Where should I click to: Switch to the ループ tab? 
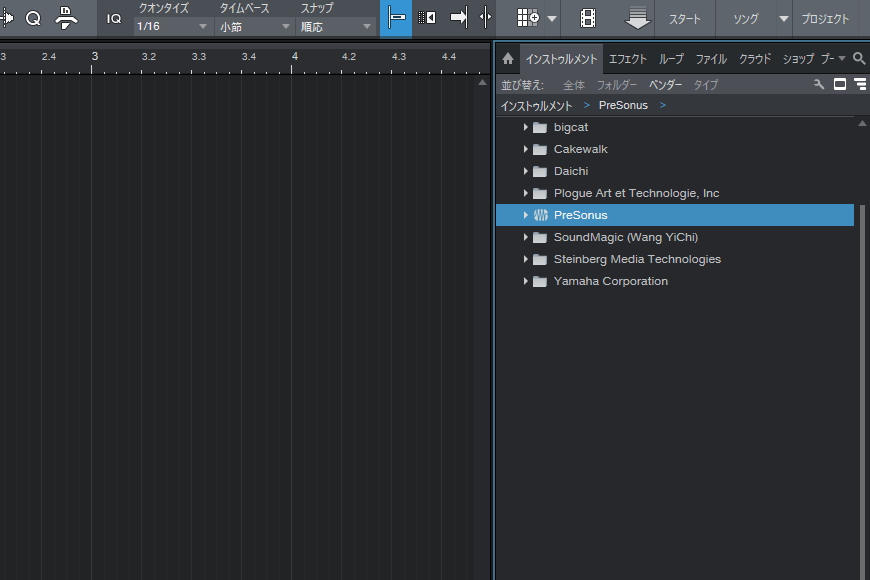point(671,59)
